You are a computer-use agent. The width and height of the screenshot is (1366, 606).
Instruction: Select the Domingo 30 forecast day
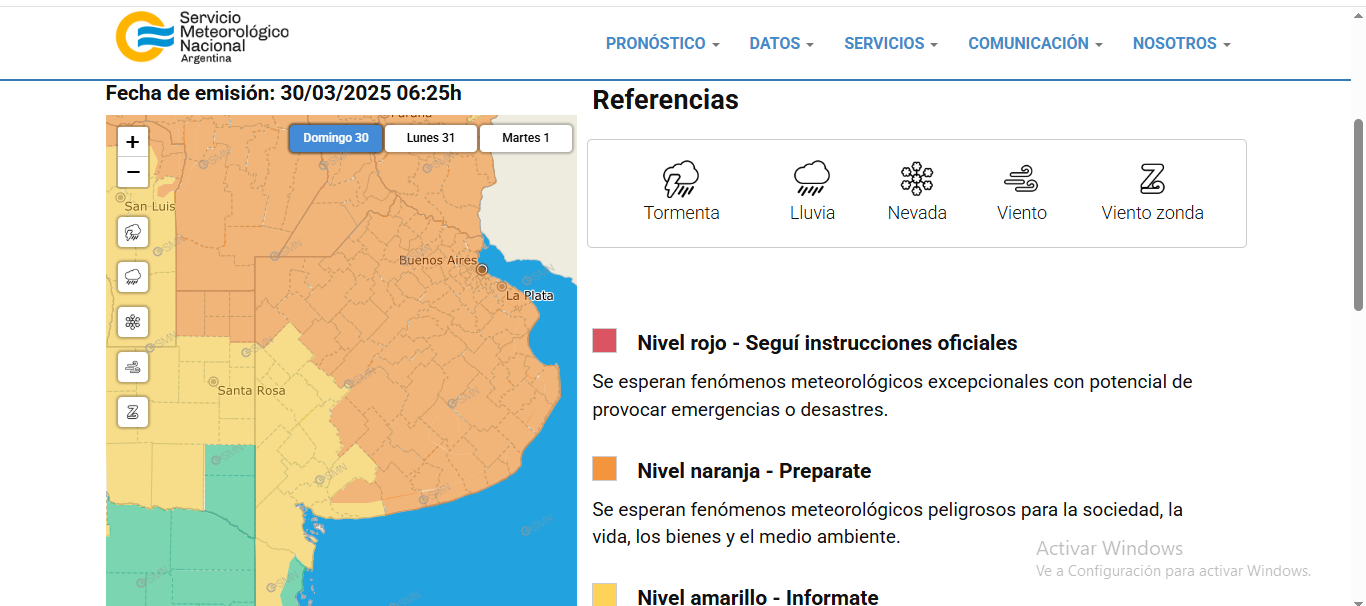(x=336, y=138)
